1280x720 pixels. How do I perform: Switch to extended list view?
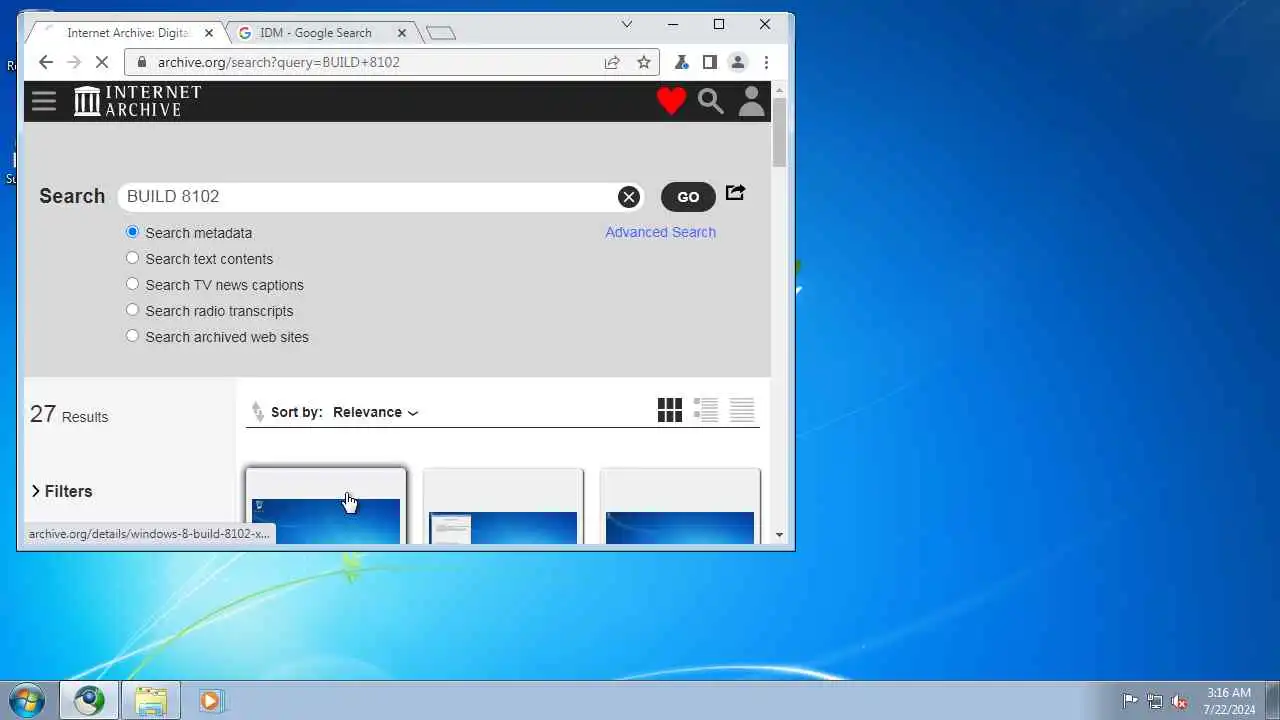pyautogui.click(x=706, y=410)
